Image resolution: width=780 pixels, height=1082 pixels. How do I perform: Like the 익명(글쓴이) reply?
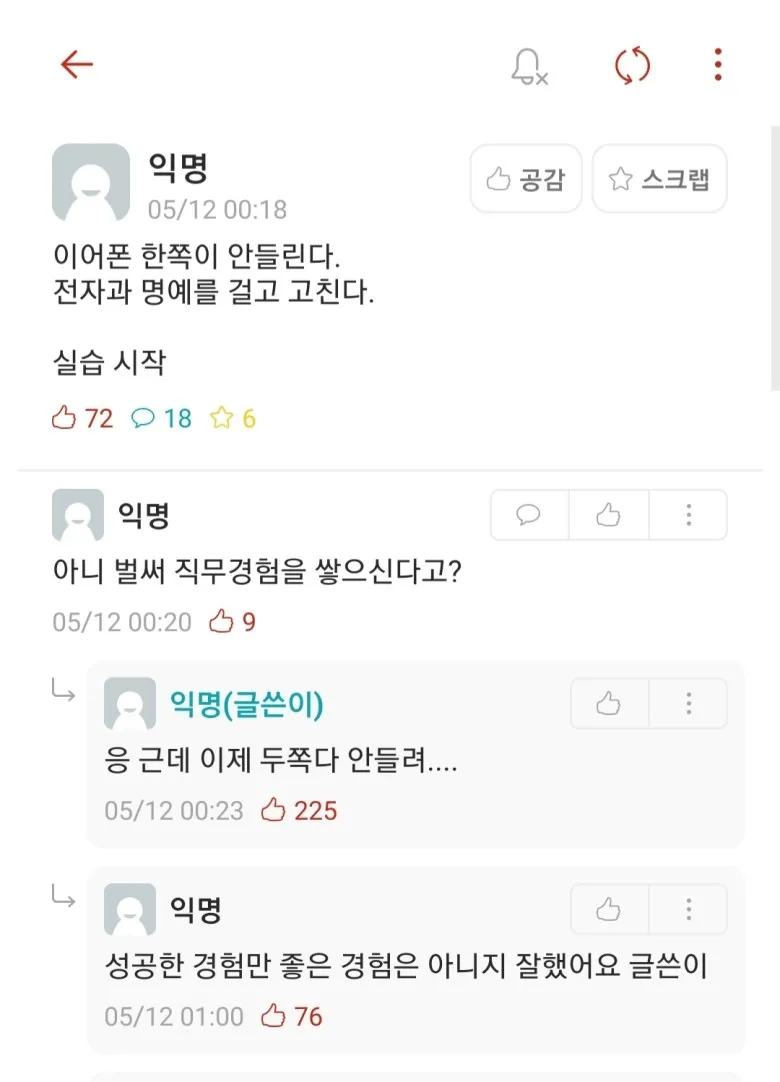[608, 704]
